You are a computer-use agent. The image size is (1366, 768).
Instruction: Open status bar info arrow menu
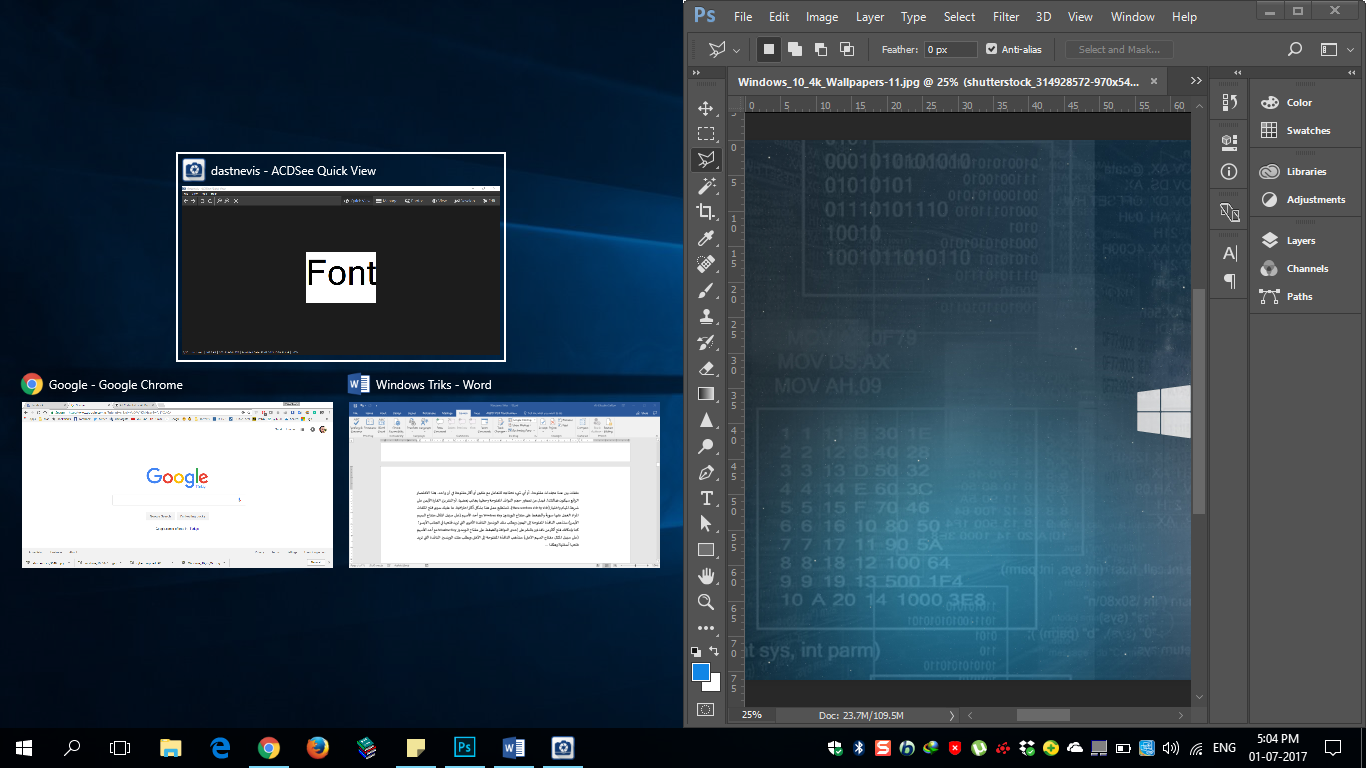[951, 715]
